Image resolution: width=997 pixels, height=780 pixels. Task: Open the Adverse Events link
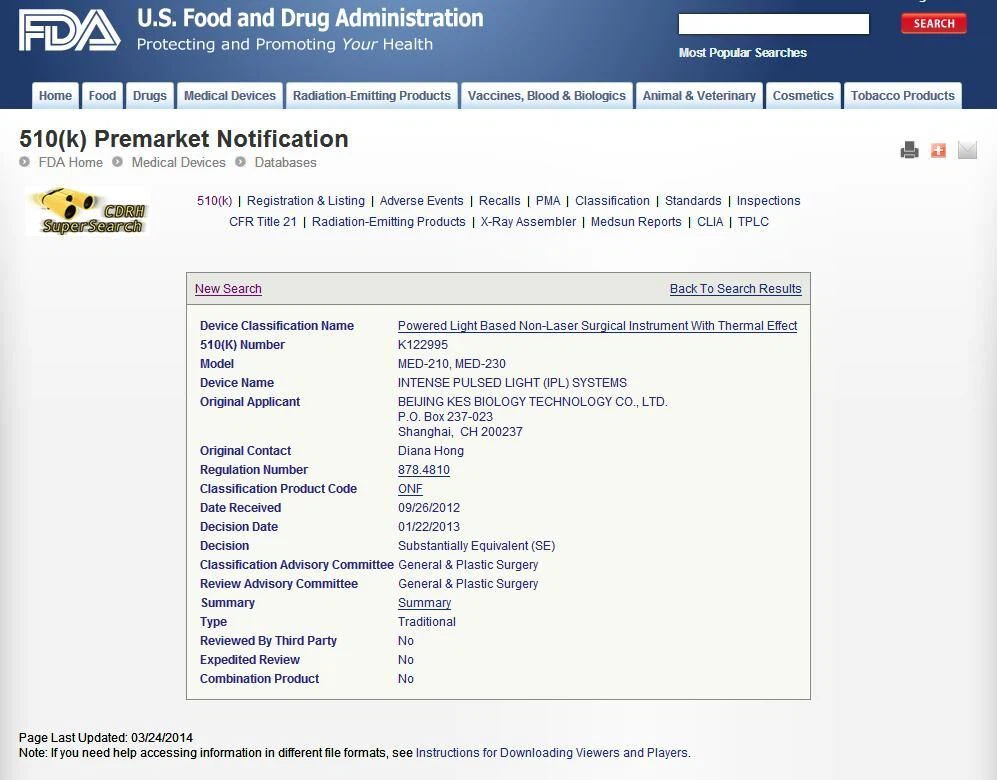421,201
